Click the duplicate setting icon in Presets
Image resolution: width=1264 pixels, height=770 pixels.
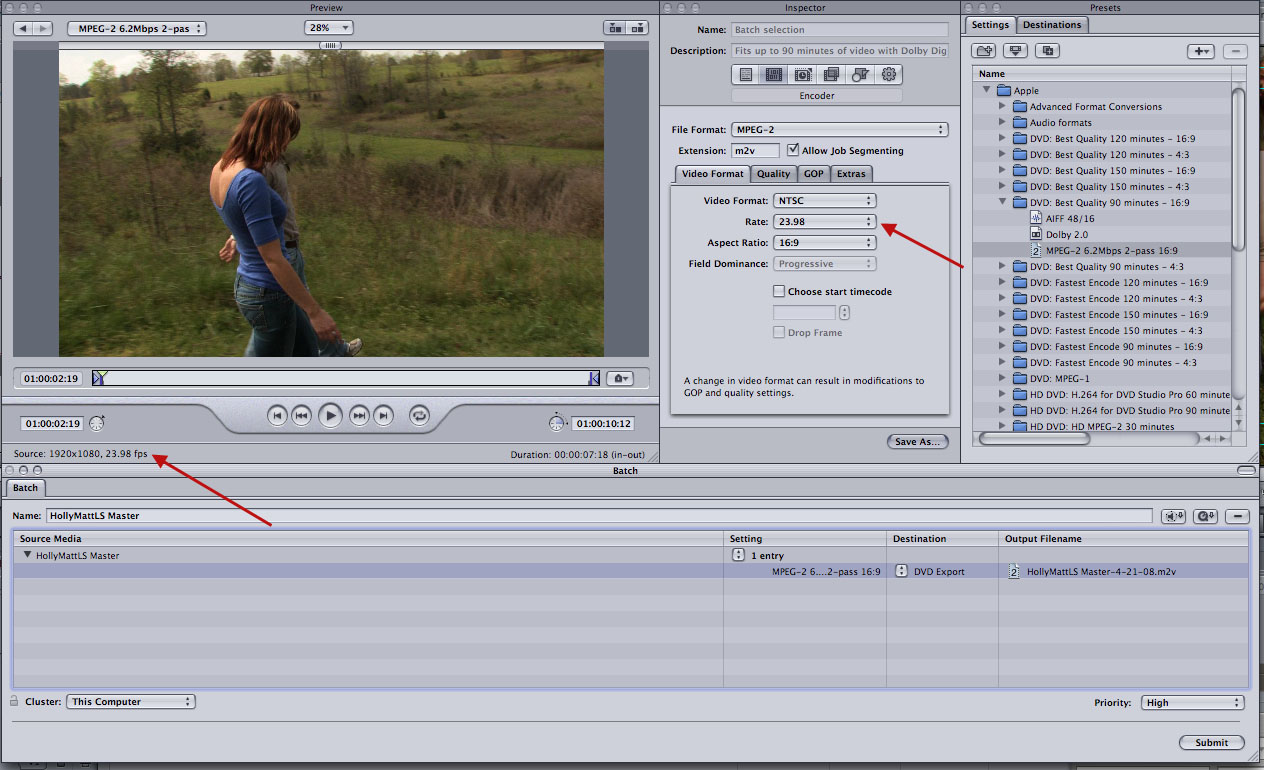tap(1048, 51)
